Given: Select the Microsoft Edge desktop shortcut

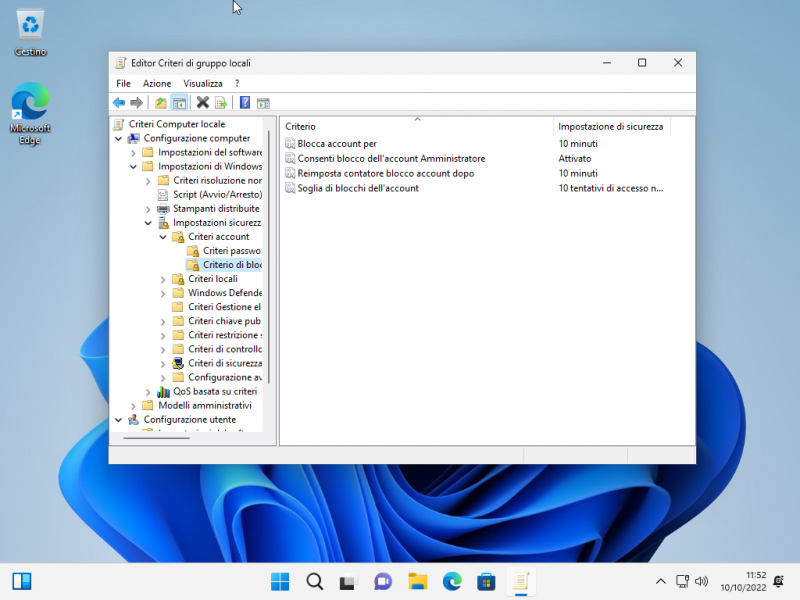Looking at the screenshot, I should (30, 113).
